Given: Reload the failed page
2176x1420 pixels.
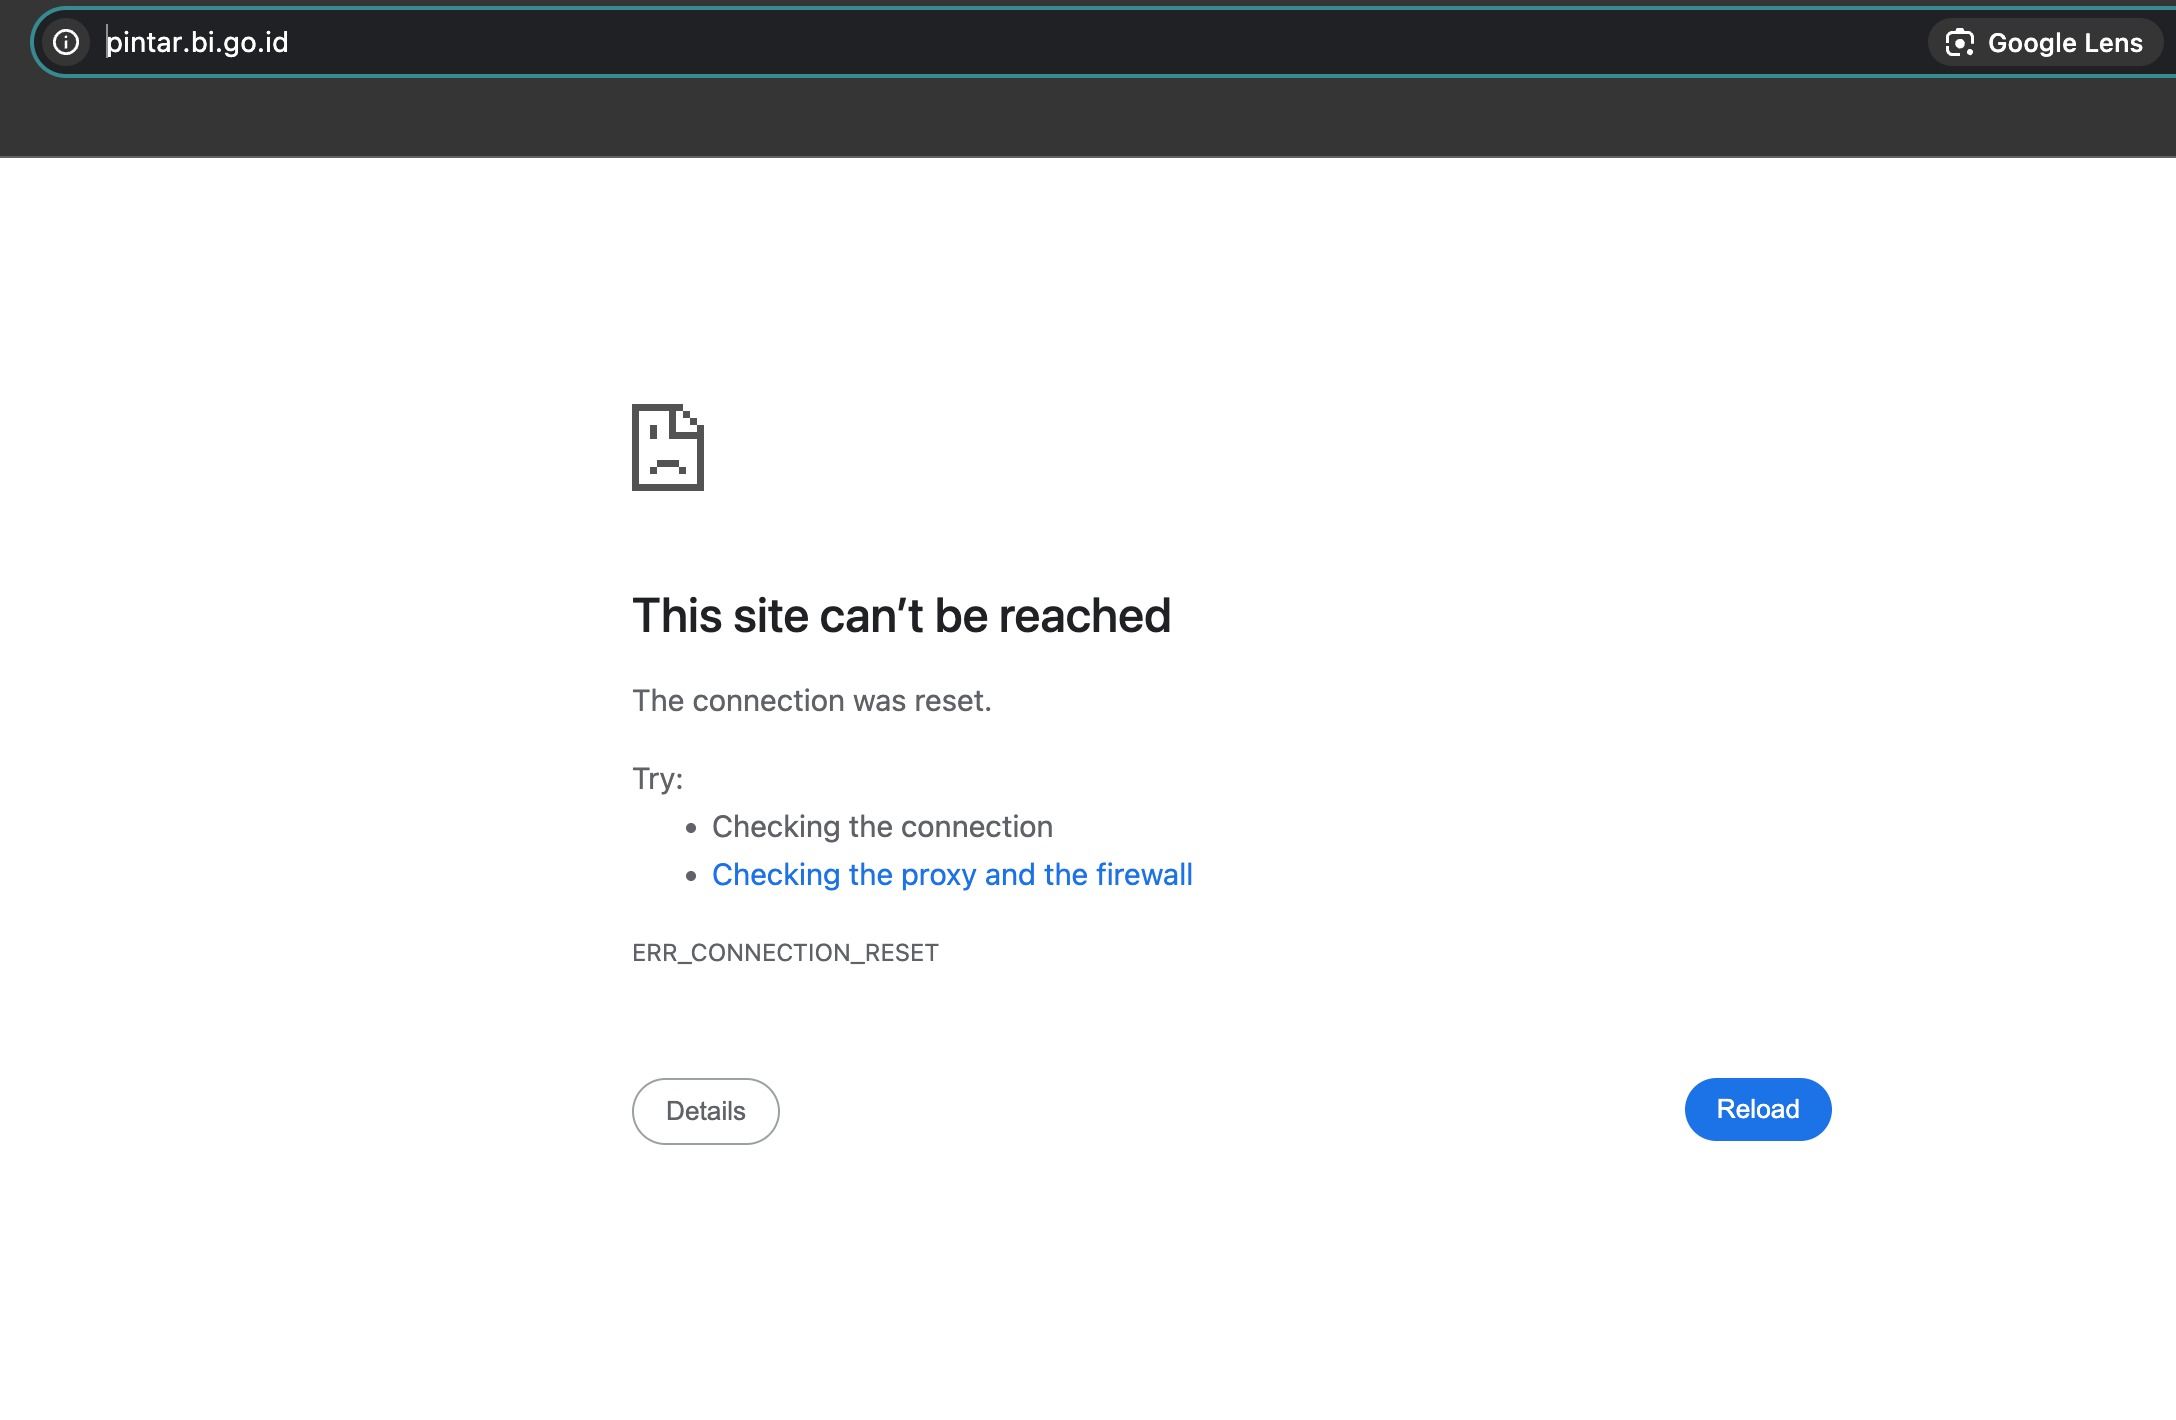Looking at the screenshot, I should [x=1758, y=1109].
